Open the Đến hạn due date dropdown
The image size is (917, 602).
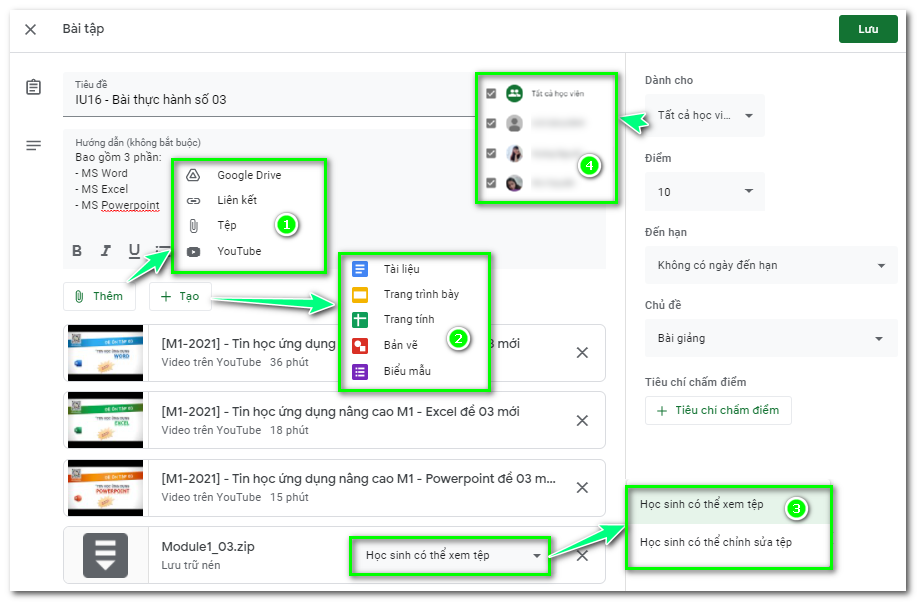[771, 265]
